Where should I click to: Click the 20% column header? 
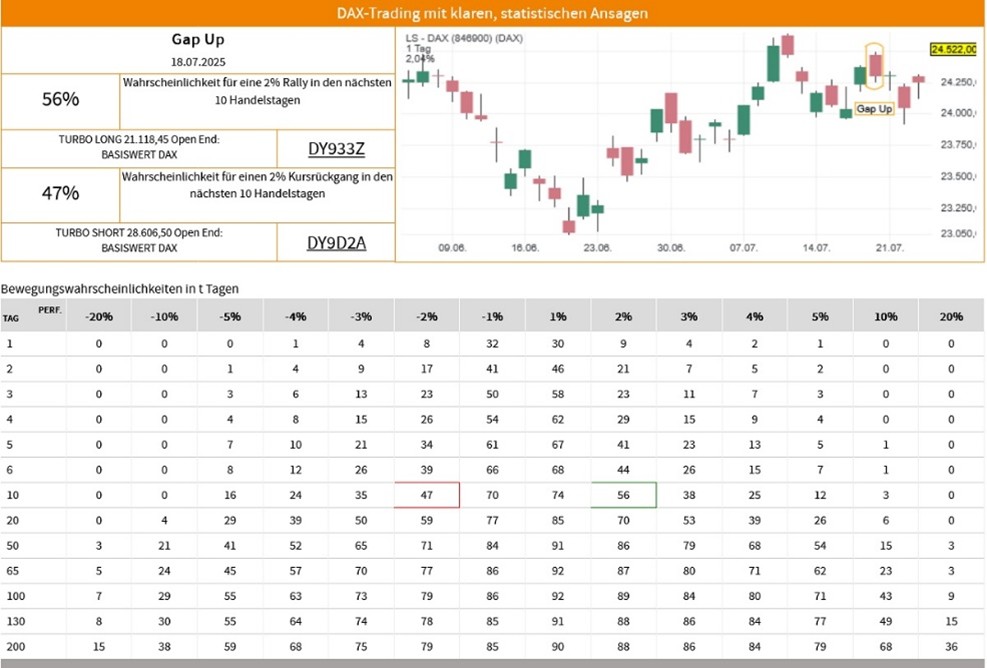[951, 317]
